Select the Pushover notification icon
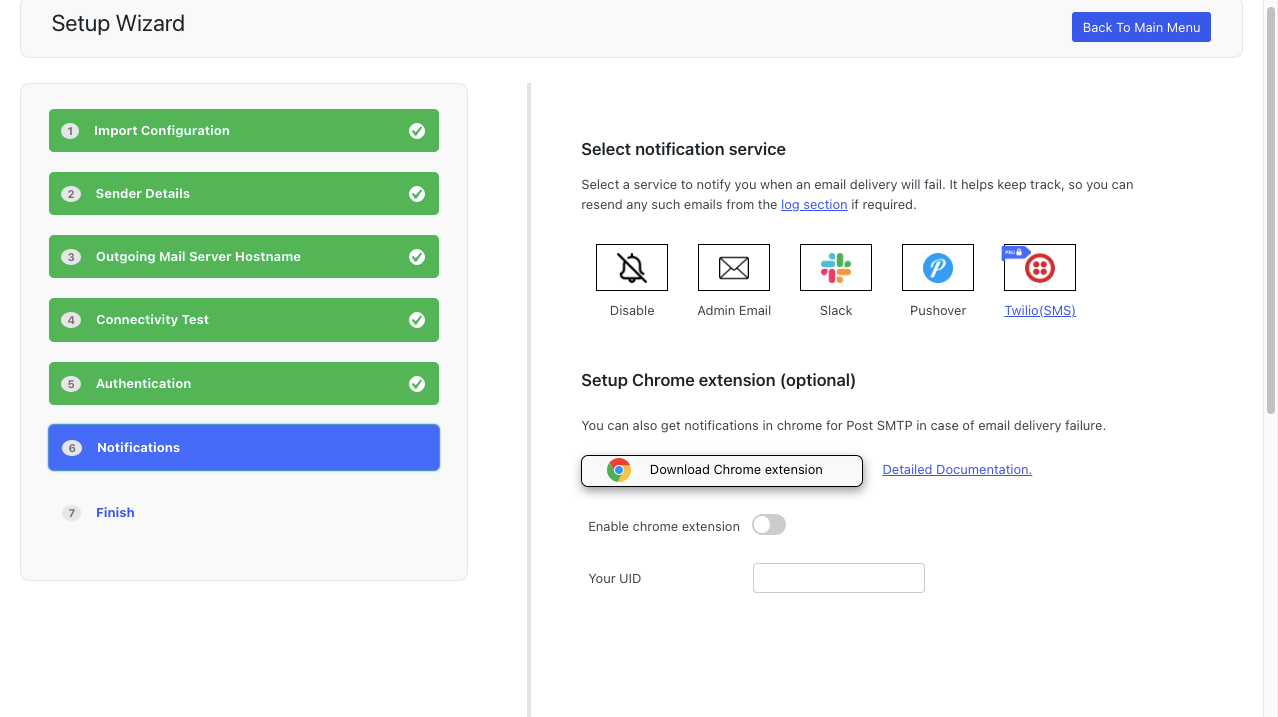Screen dimensions: 1278x717 pyautogui.click(x=937, y=267)
